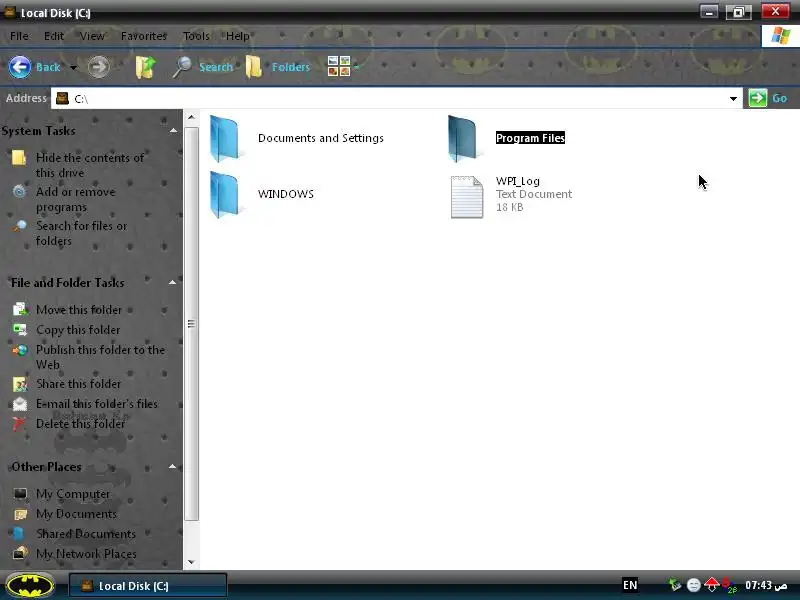Open My Computer from Other Places
The width and height of the screenshot is (800, 600).
click(73, 494)
